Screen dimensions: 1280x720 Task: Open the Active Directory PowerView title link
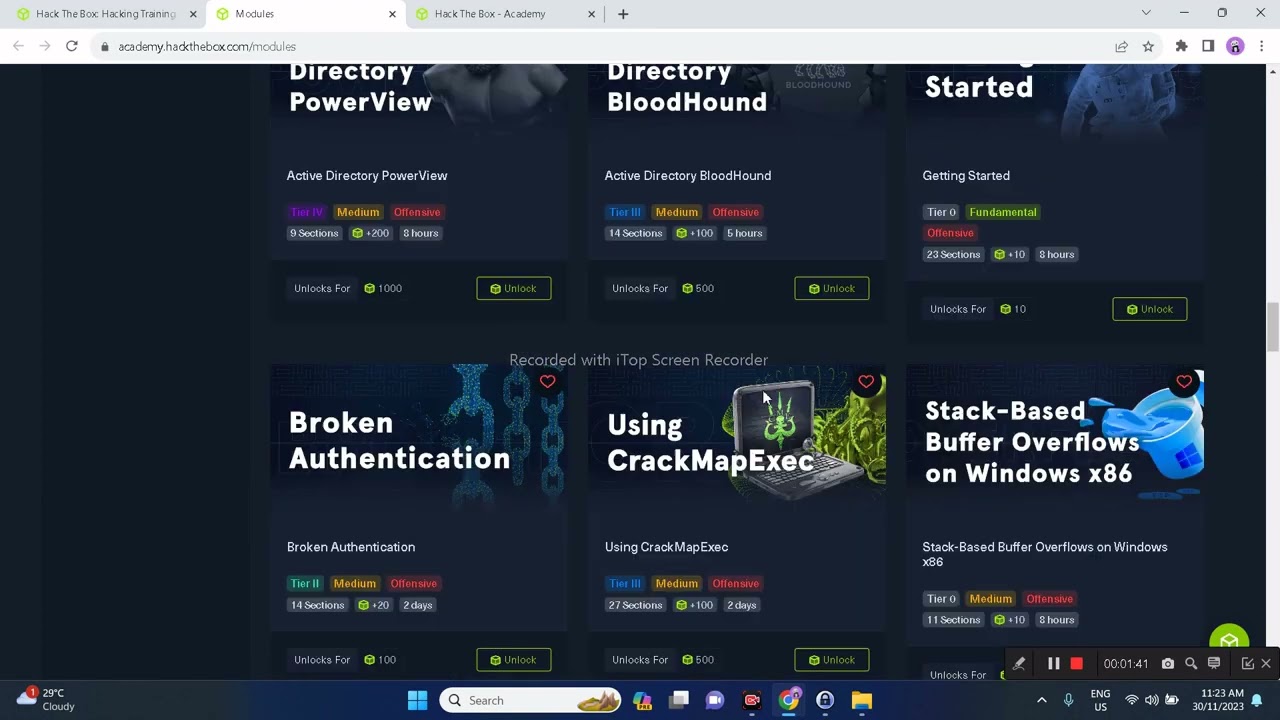tap(367, 176)
